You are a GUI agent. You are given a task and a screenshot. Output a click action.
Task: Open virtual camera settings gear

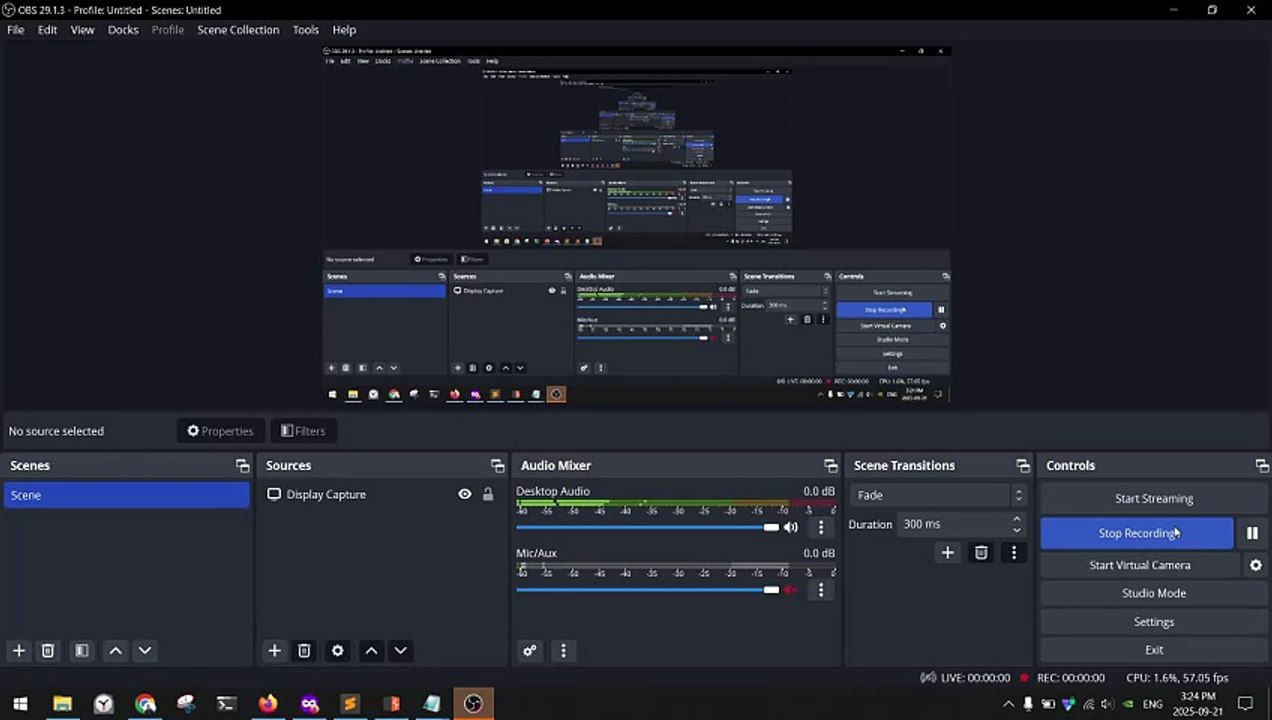pyautogui.click(x=1256, y=565)
